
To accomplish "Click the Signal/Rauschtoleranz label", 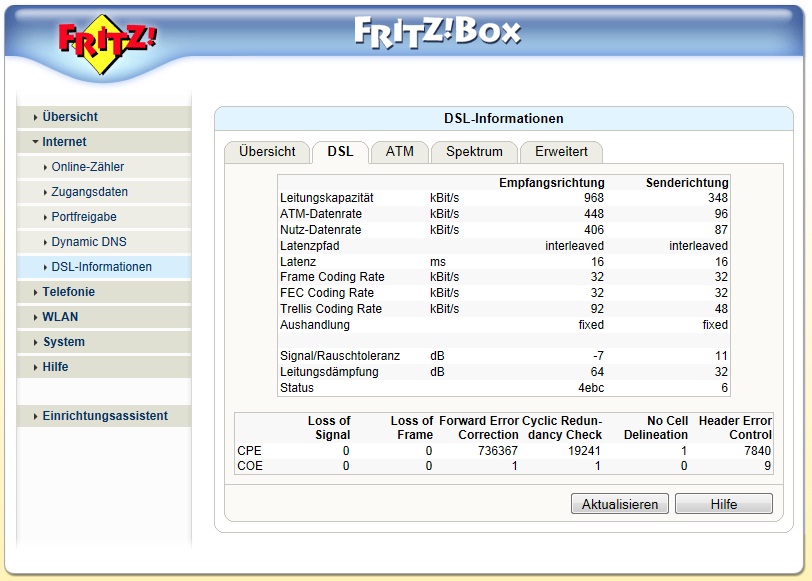I will [340, 356].
